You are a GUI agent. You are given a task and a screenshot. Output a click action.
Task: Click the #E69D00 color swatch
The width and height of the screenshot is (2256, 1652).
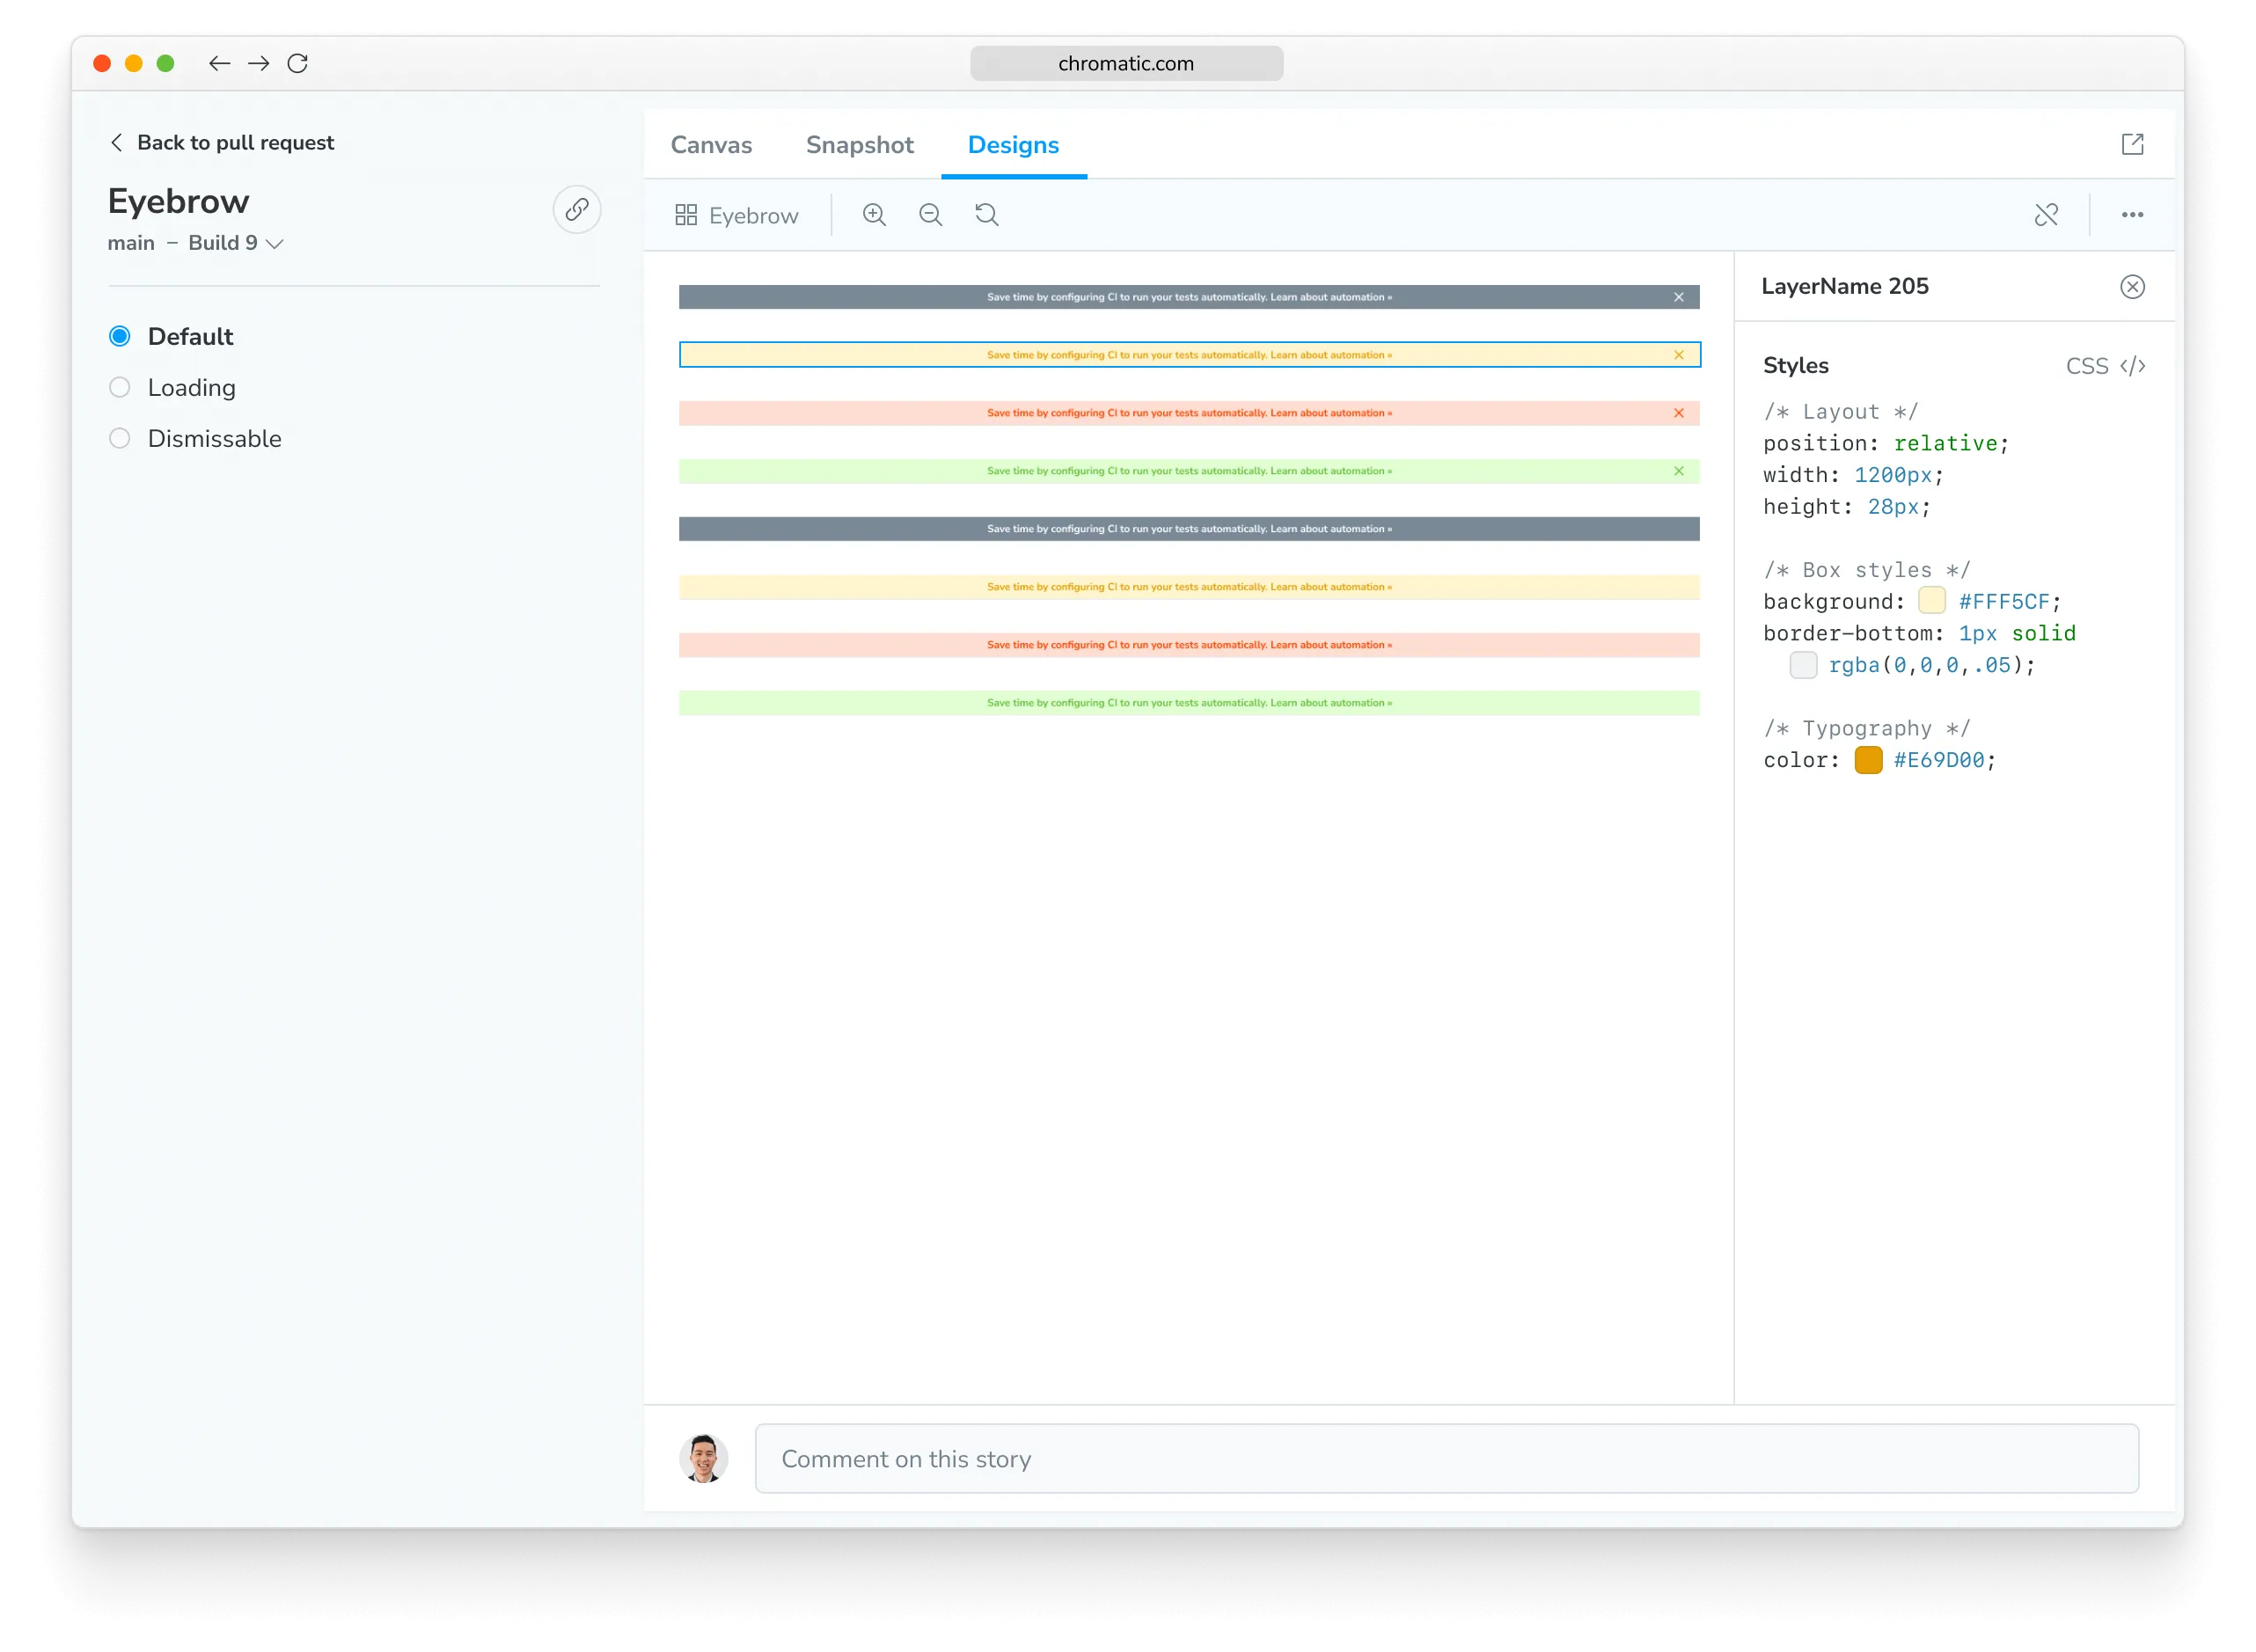1868,760
